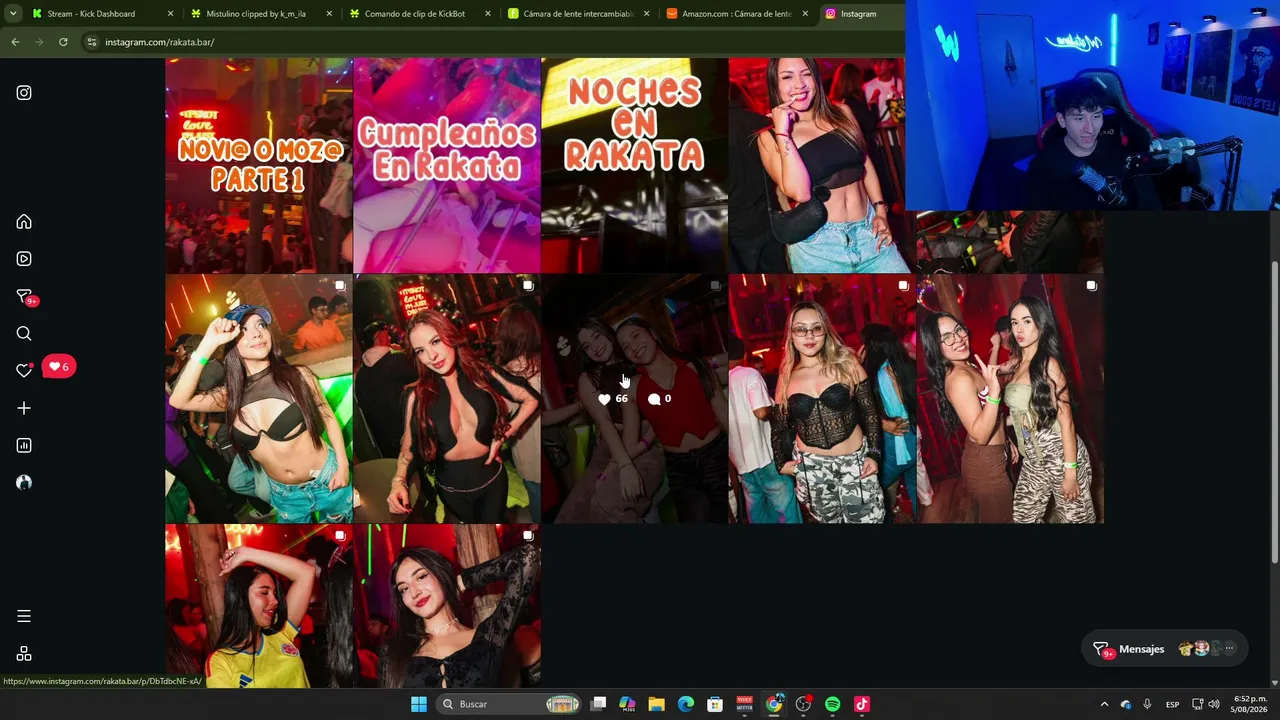Launch Microsoft Edge from the taskbar
Viewport: 1280px width, 720px height.
[x=686, y=704]
